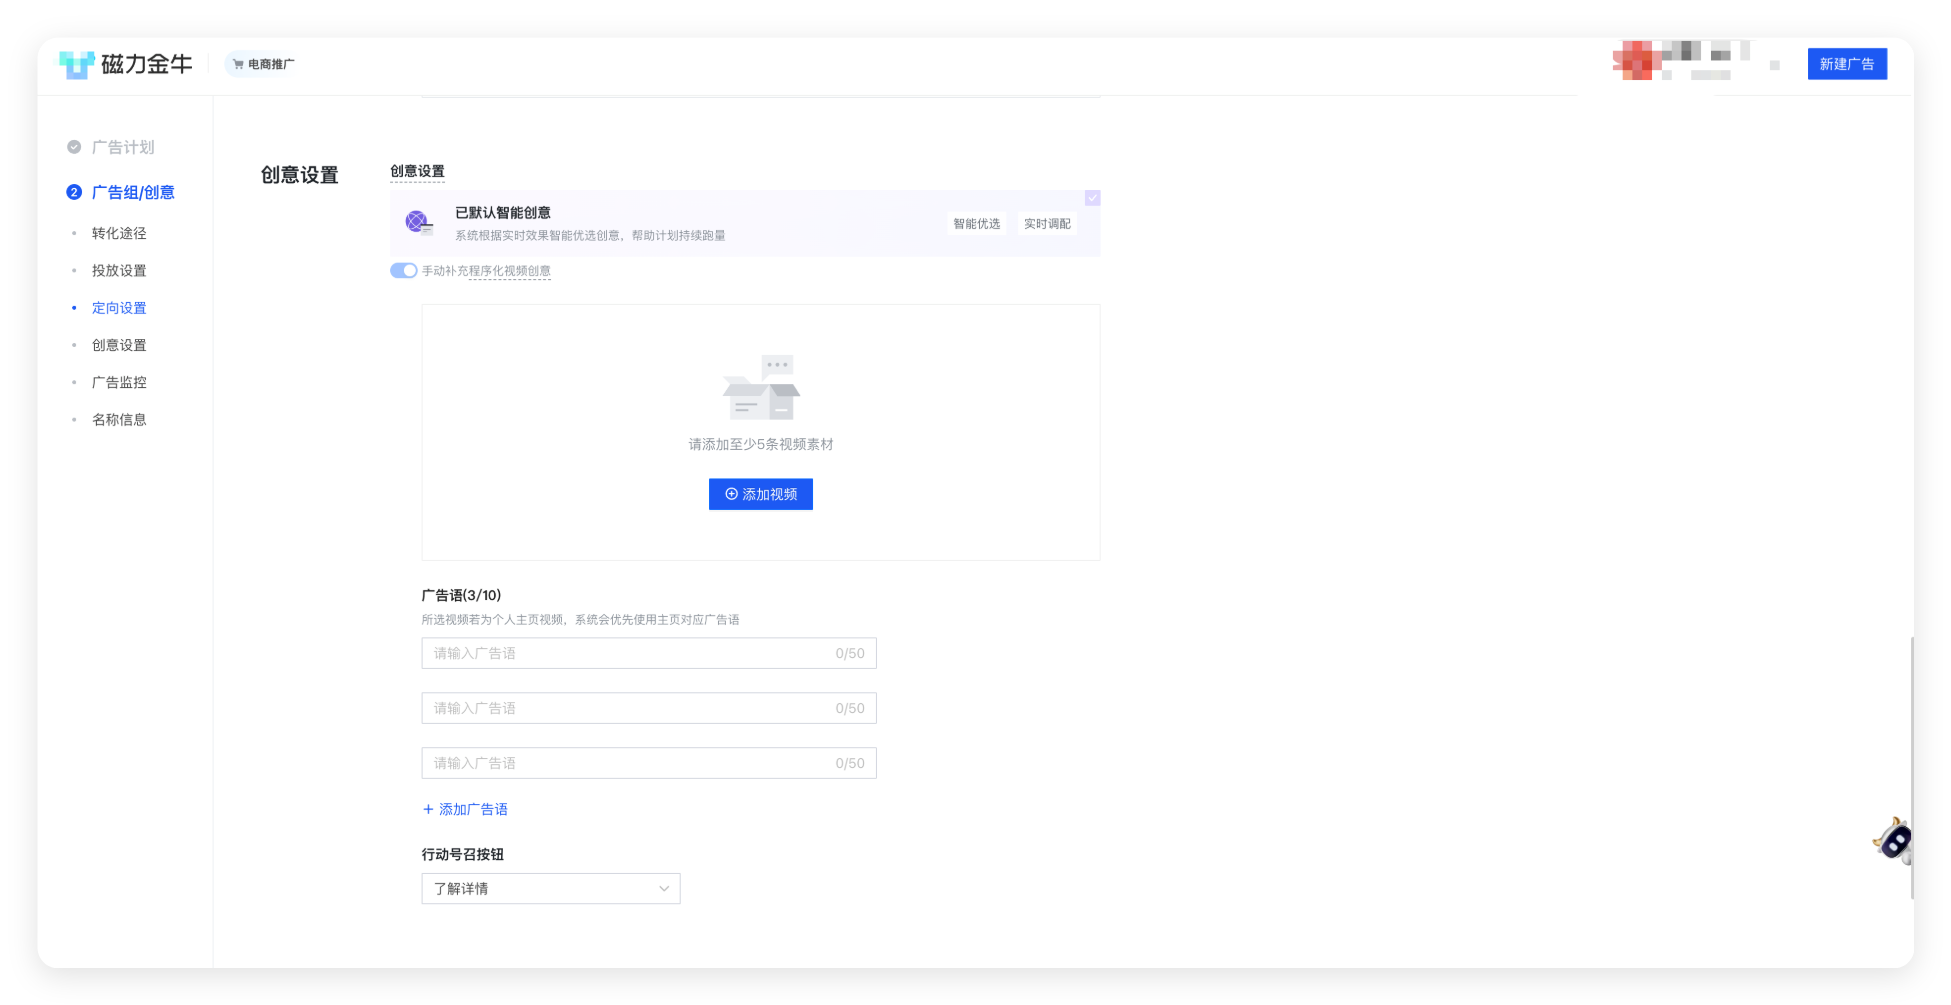Screen dimensions: 1951x1005
Task: Click the 了解详情 dropdown chevron arrow
Action: point(664,889)
